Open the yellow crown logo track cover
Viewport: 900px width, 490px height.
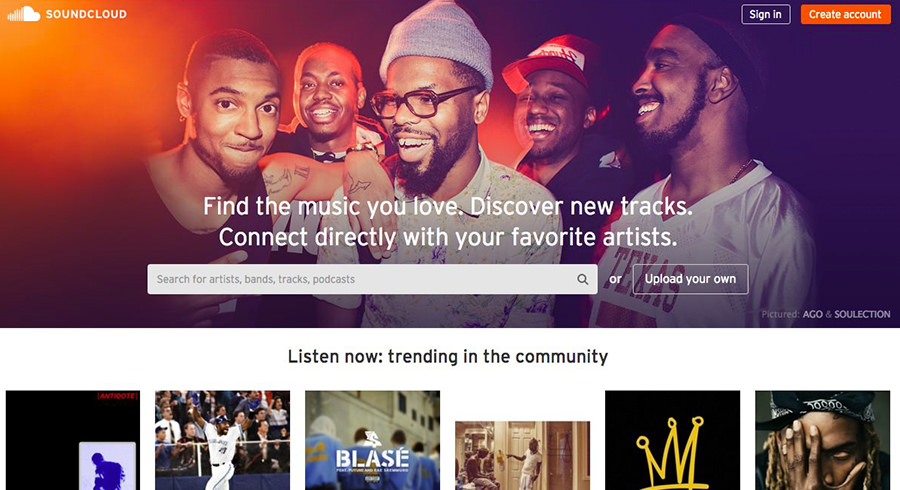[x=673, y=440]
